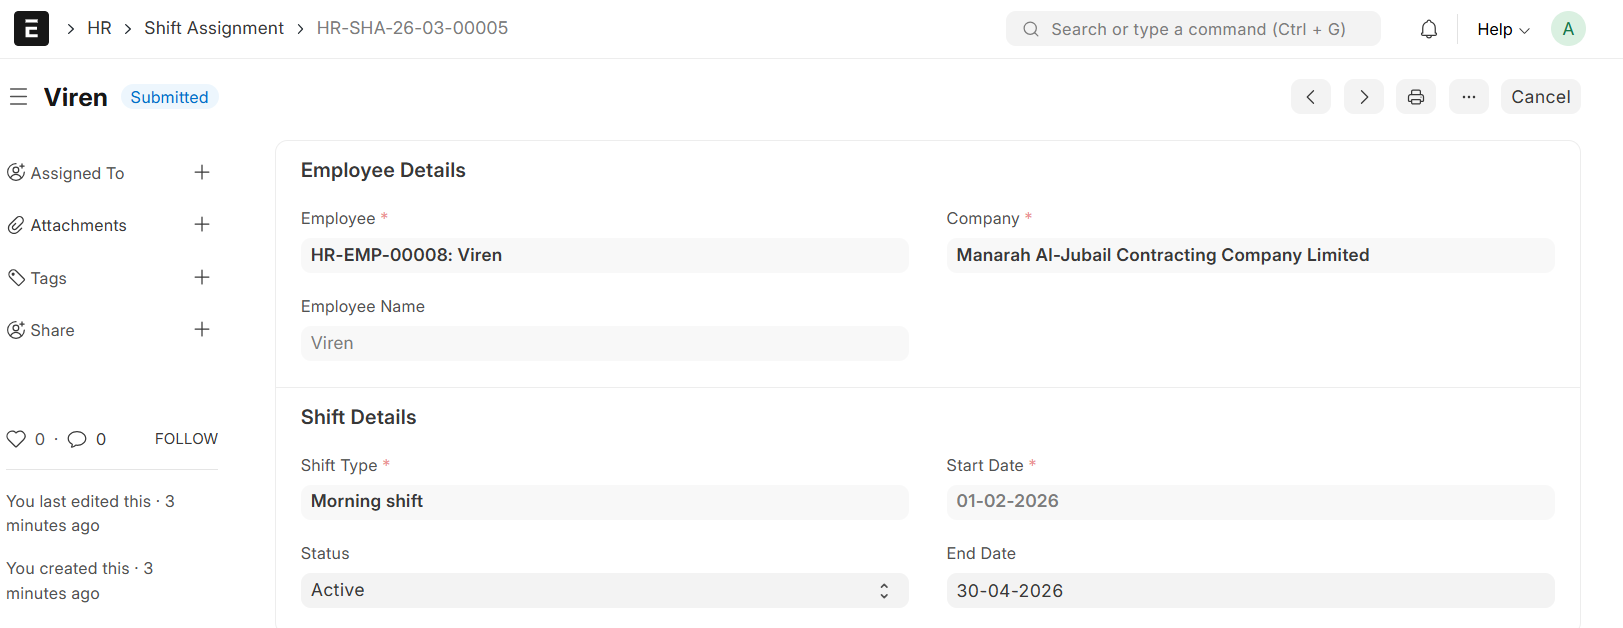Add an attachment with the plus icon
This screenshot has height=628, width=1623.
click(202, 224)
